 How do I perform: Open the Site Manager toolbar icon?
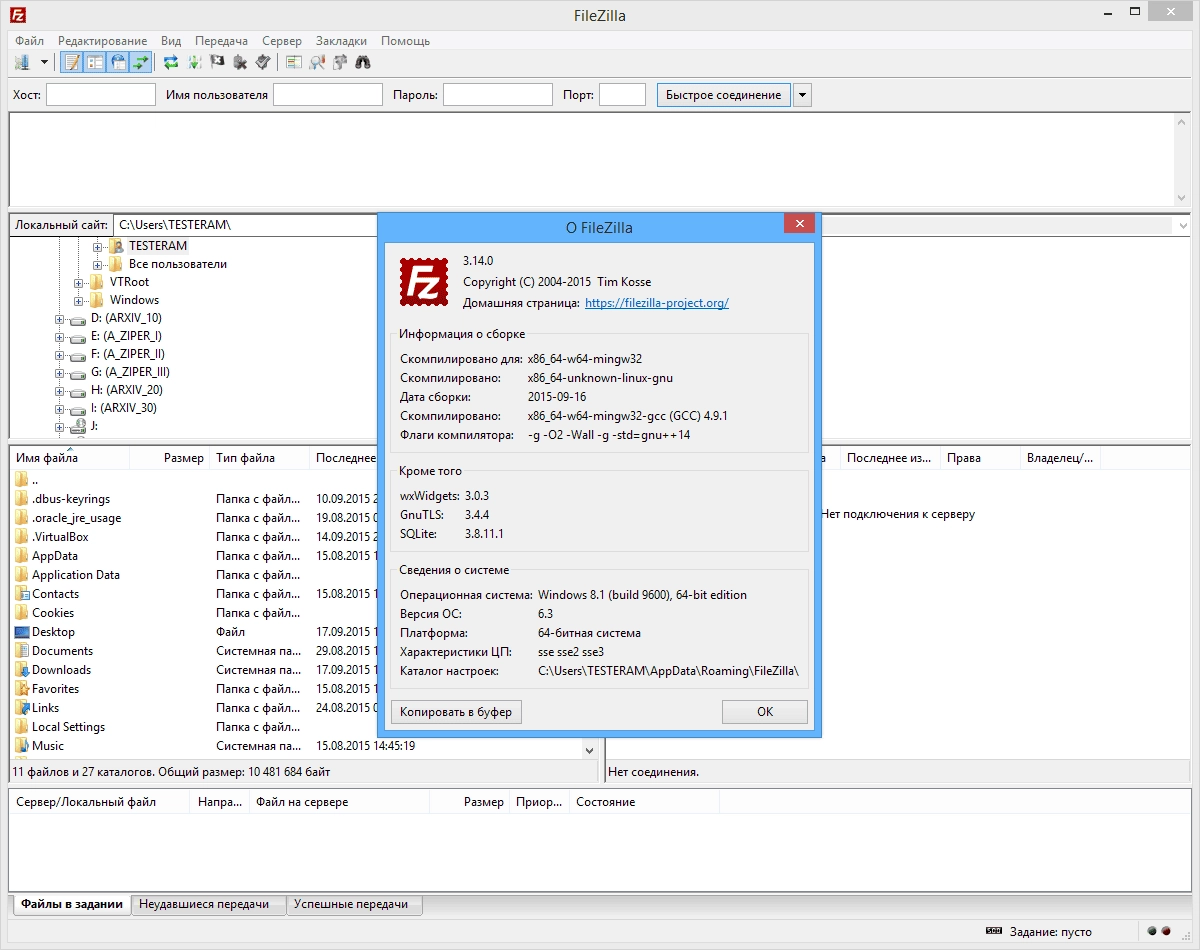23,62
